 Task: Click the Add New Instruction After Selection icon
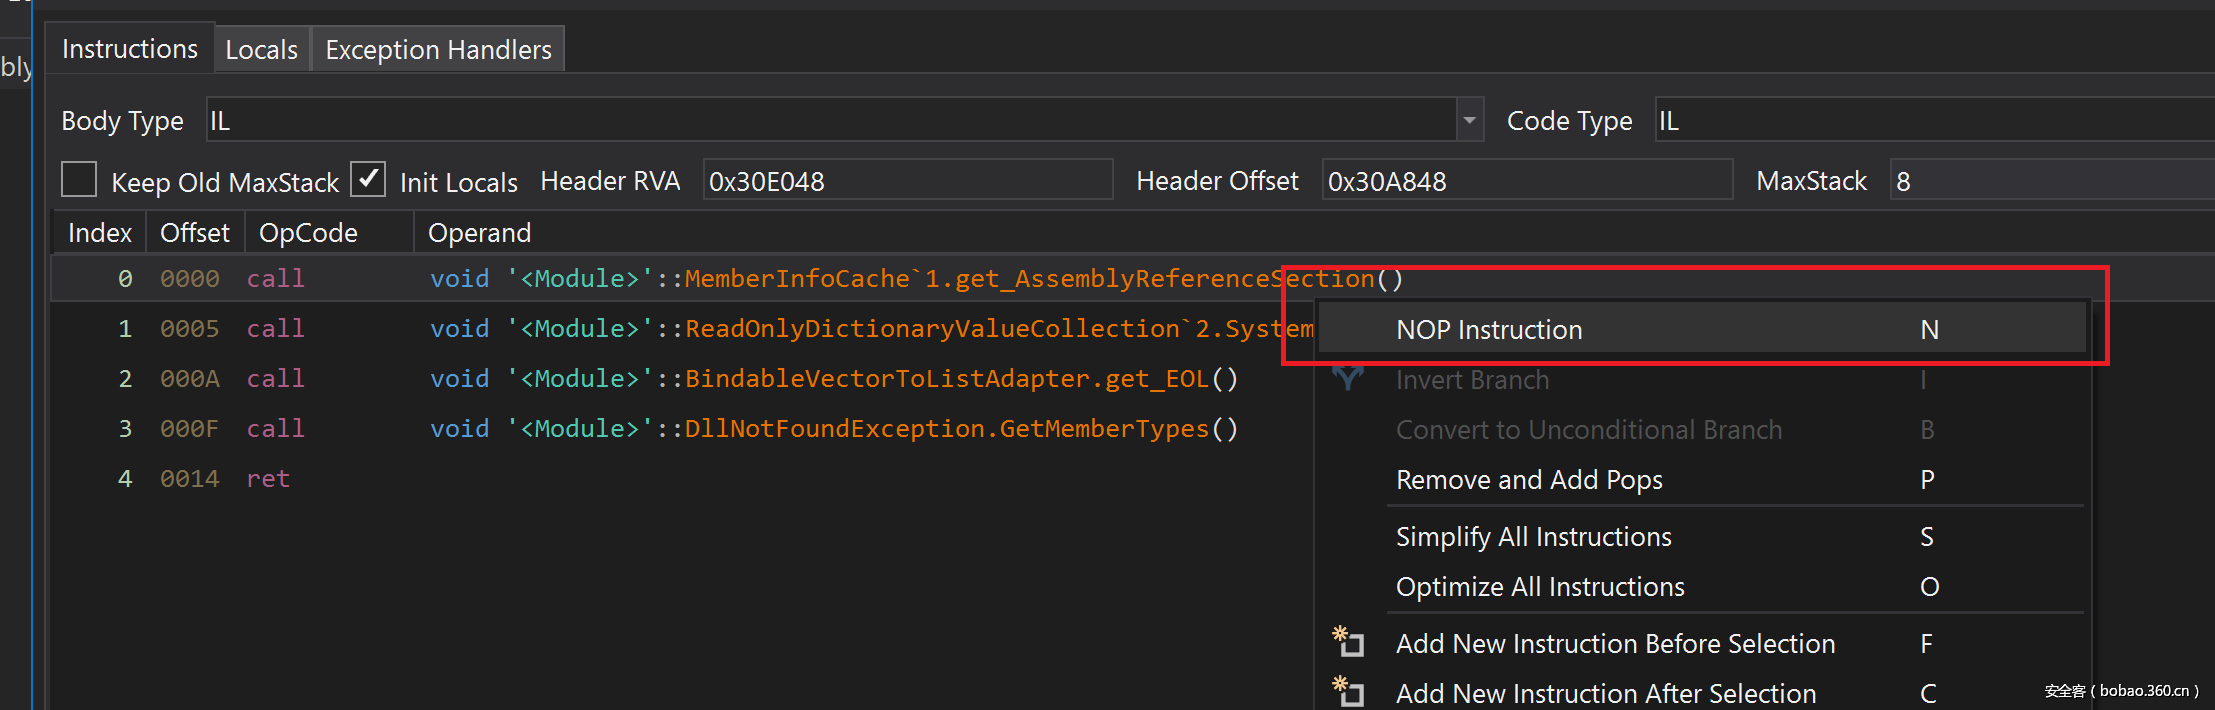(x=1348, y=691)
